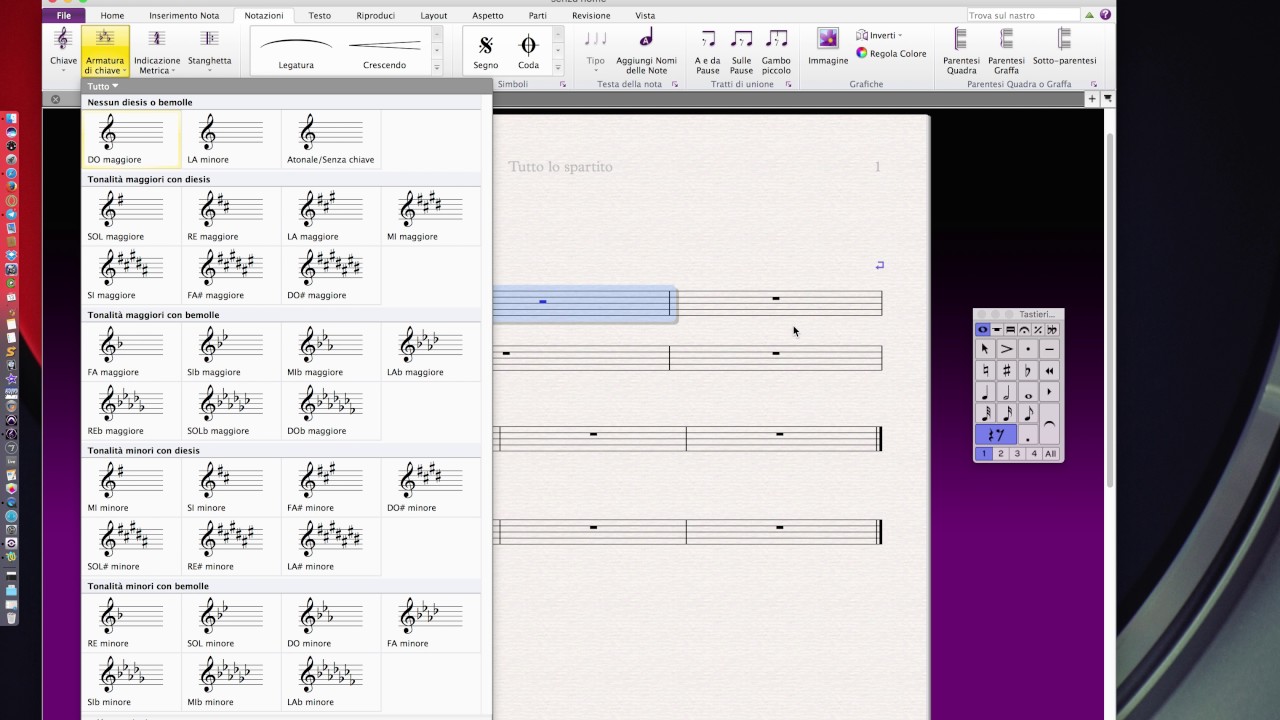The width and height of the screenshot is (1280, 720).
Task: Insert the Coda symbol
Action: pos(528,50)
